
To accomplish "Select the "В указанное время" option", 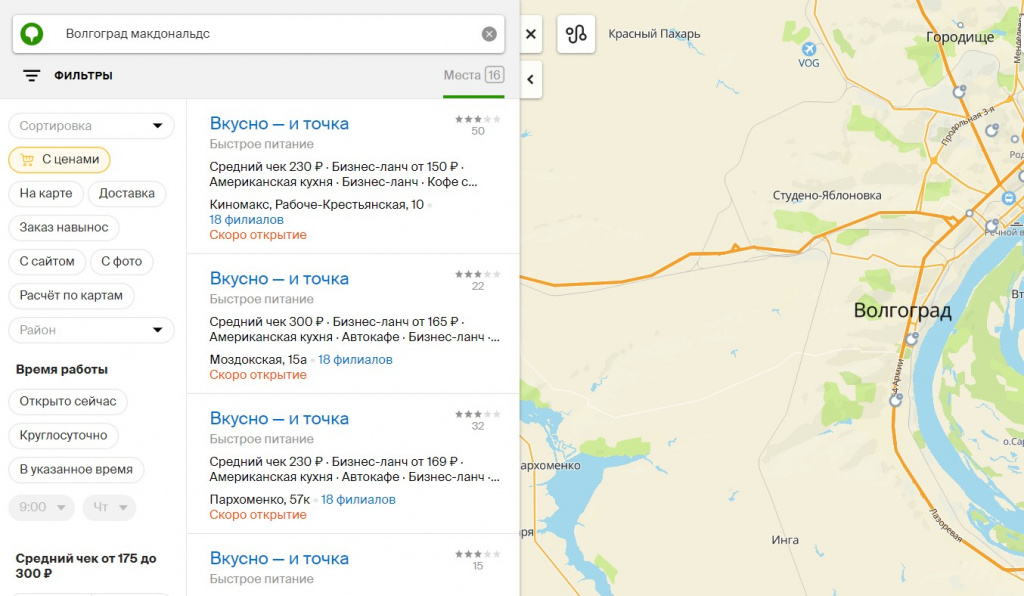I will (77, 470).
